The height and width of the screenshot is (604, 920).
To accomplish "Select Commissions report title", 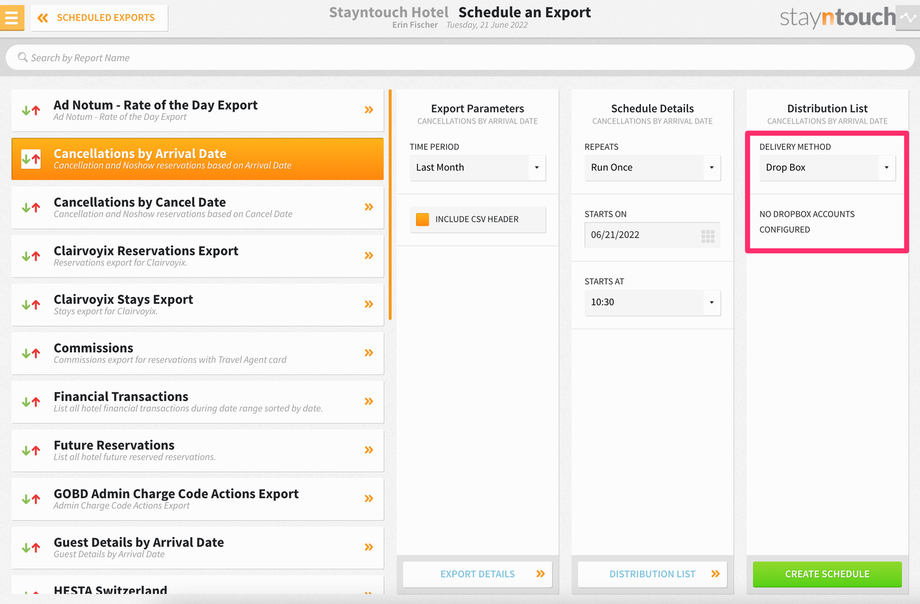I will point(93,348).
